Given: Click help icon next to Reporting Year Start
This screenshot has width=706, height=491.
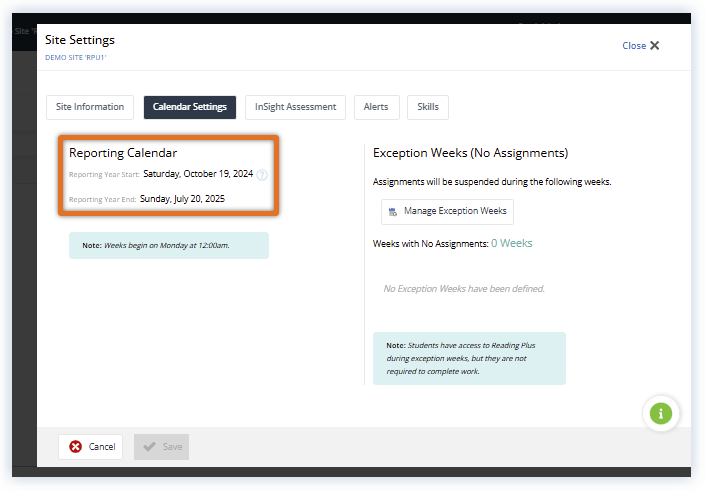Looking at the screenshot, I should (262, 174).
